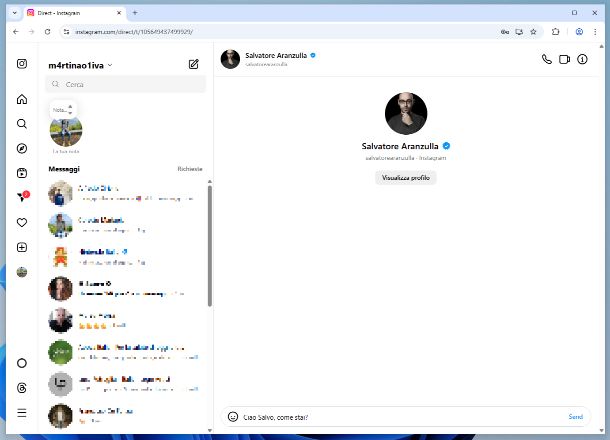Bookmark this page with star icon
610x440 pixels.
(x=533, y=32)
